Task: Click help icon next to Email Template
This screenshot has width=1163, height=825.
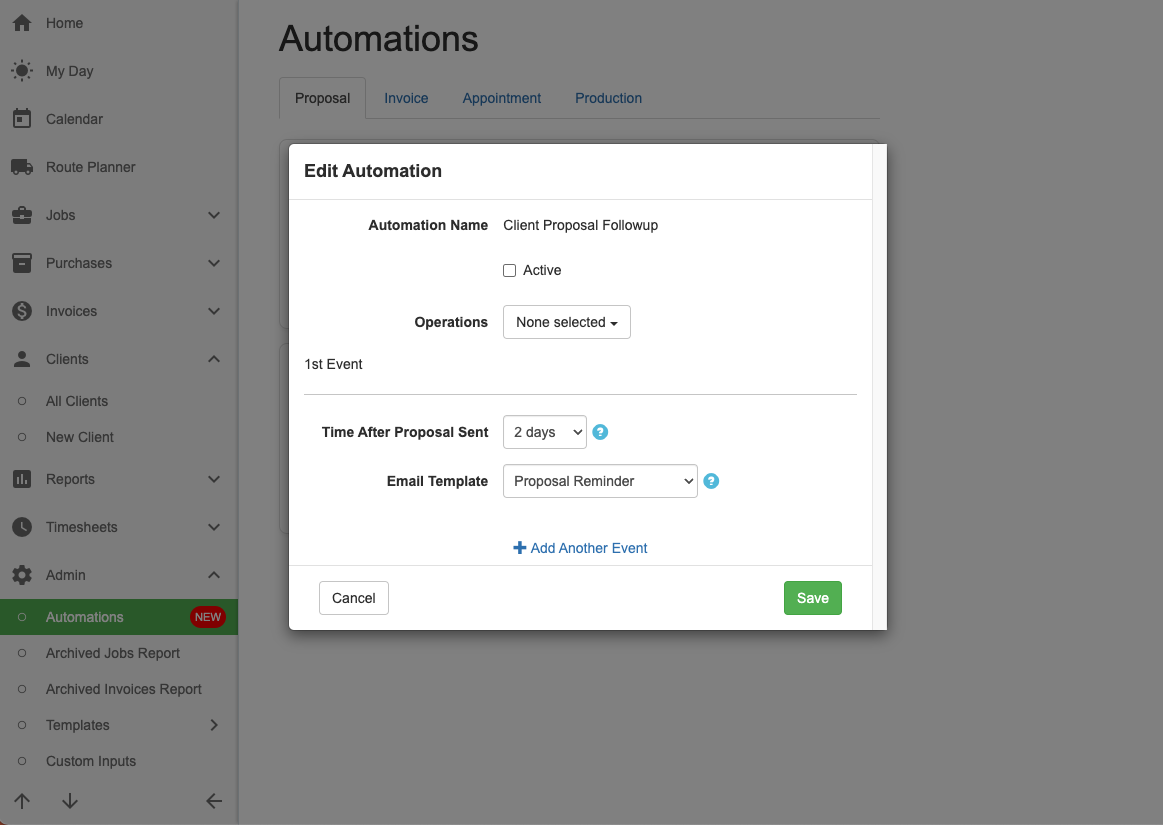Action: [x=711, y=481]
